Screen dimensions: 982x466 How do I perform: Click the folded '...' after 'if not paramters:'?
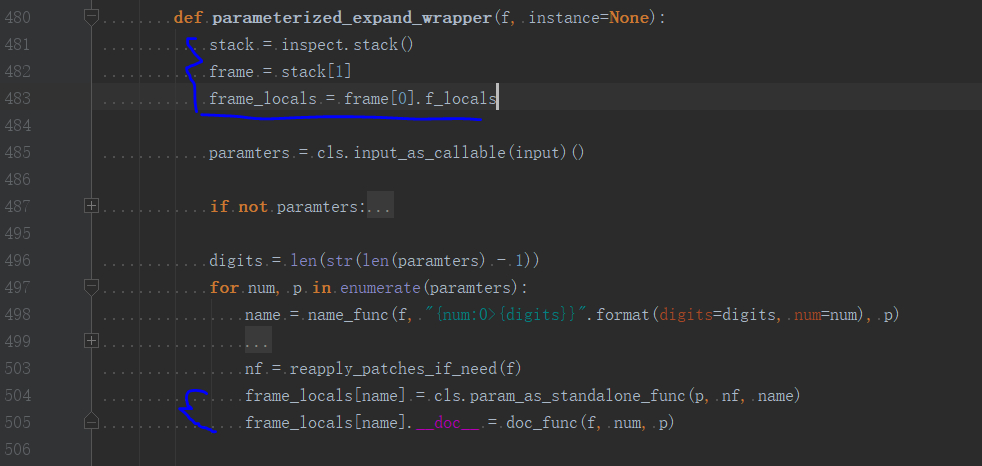click(380, 207)
